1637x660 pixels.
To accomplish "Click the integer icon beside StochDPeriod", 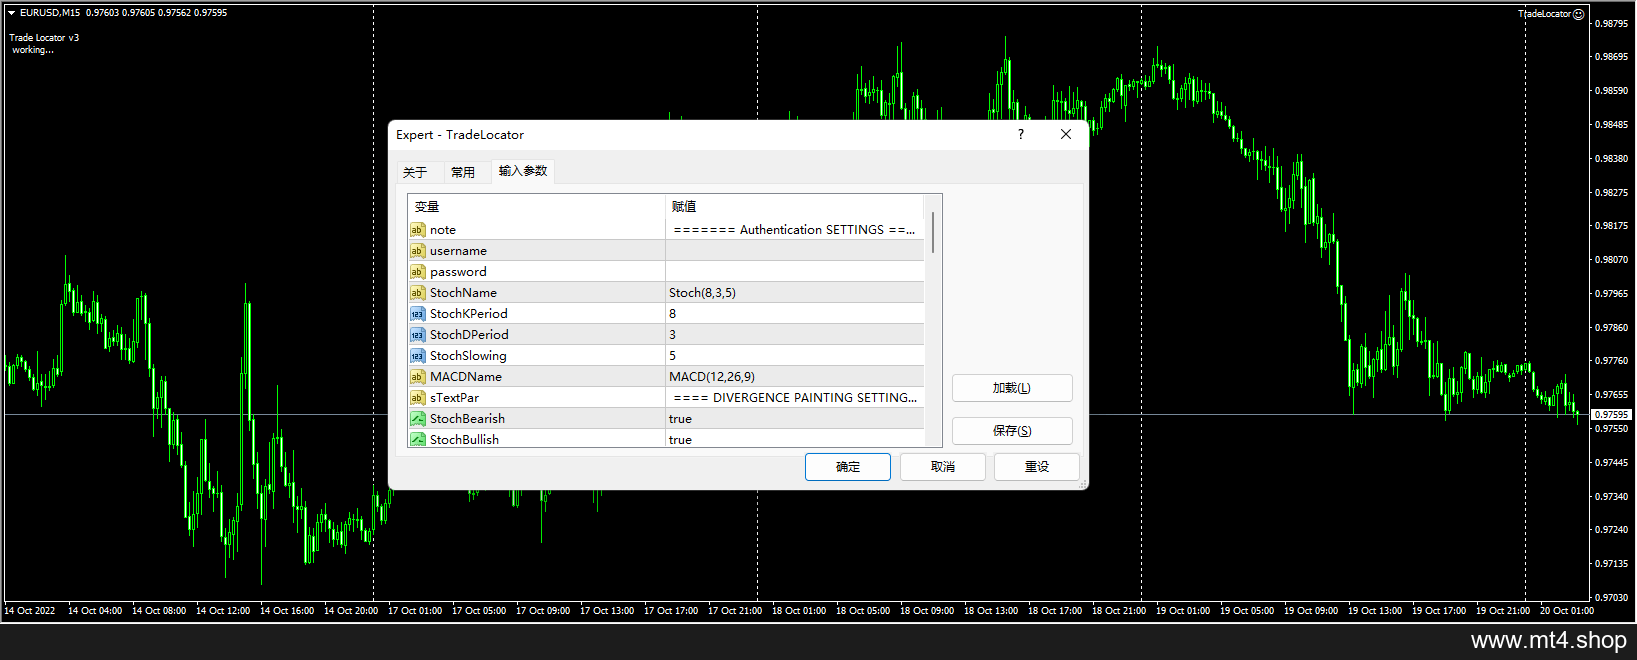I will [417, 335].
